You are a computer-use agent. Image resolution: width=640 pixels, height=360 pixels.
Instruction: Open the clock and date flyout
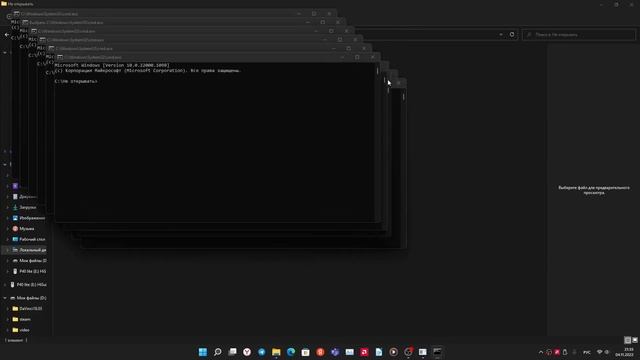point(624,352)
